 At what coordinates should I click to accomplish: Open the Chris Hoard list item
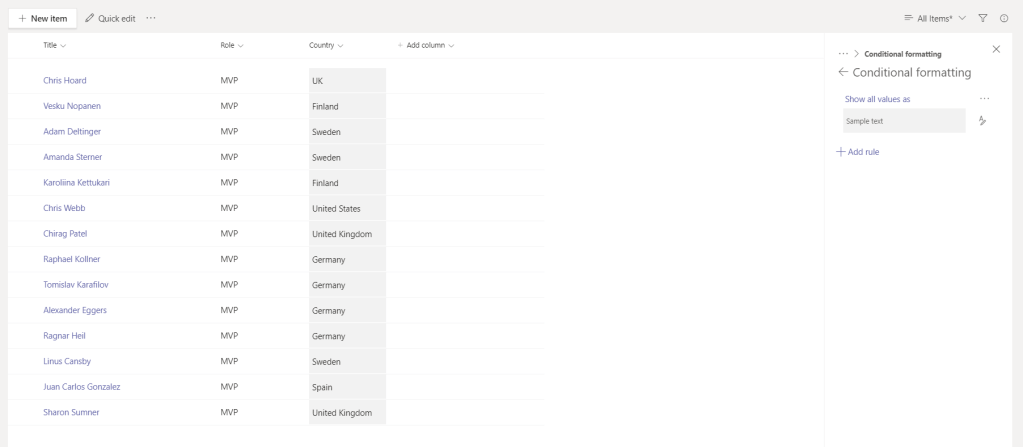(x=65, y=81)
